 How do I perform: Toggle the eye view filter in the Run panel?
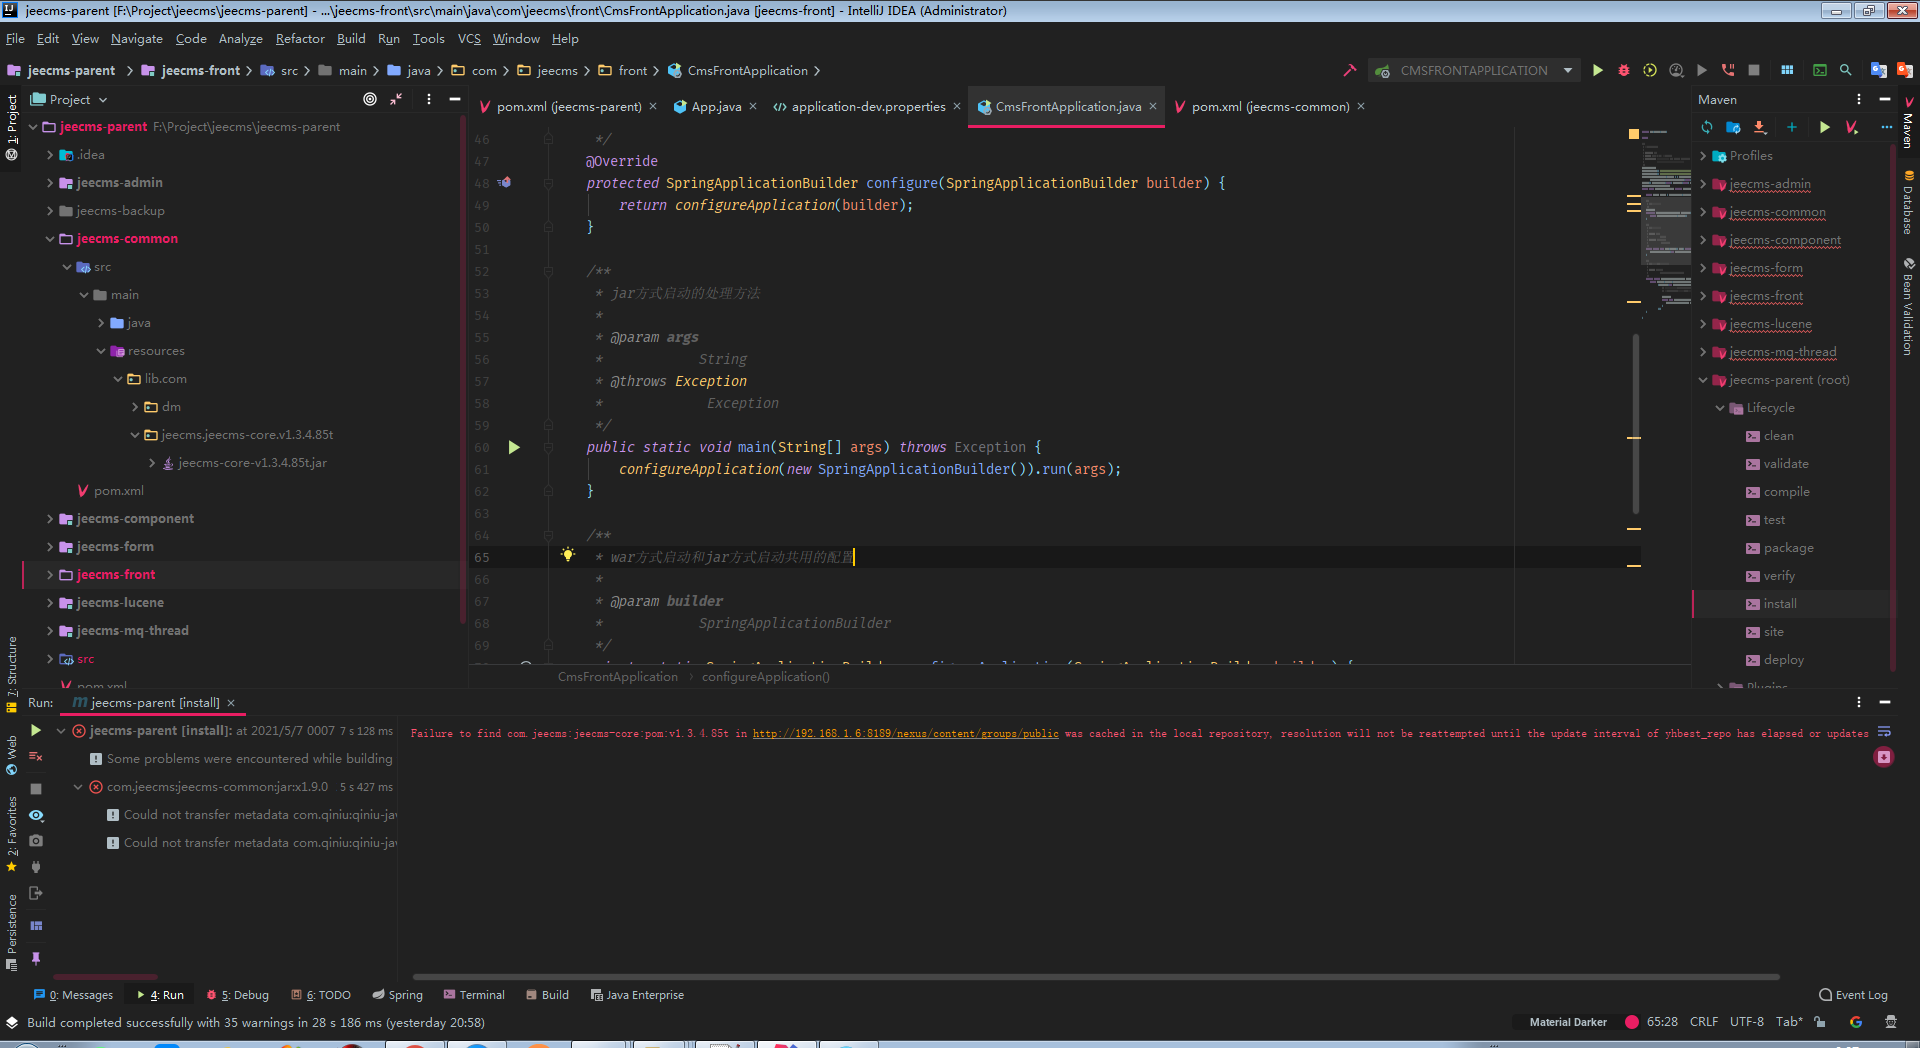(36, 815)
